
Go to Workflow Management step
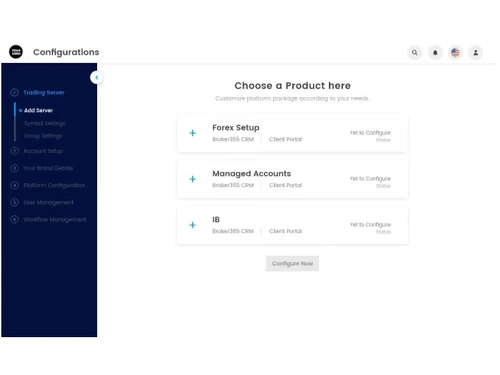(55, 220)
